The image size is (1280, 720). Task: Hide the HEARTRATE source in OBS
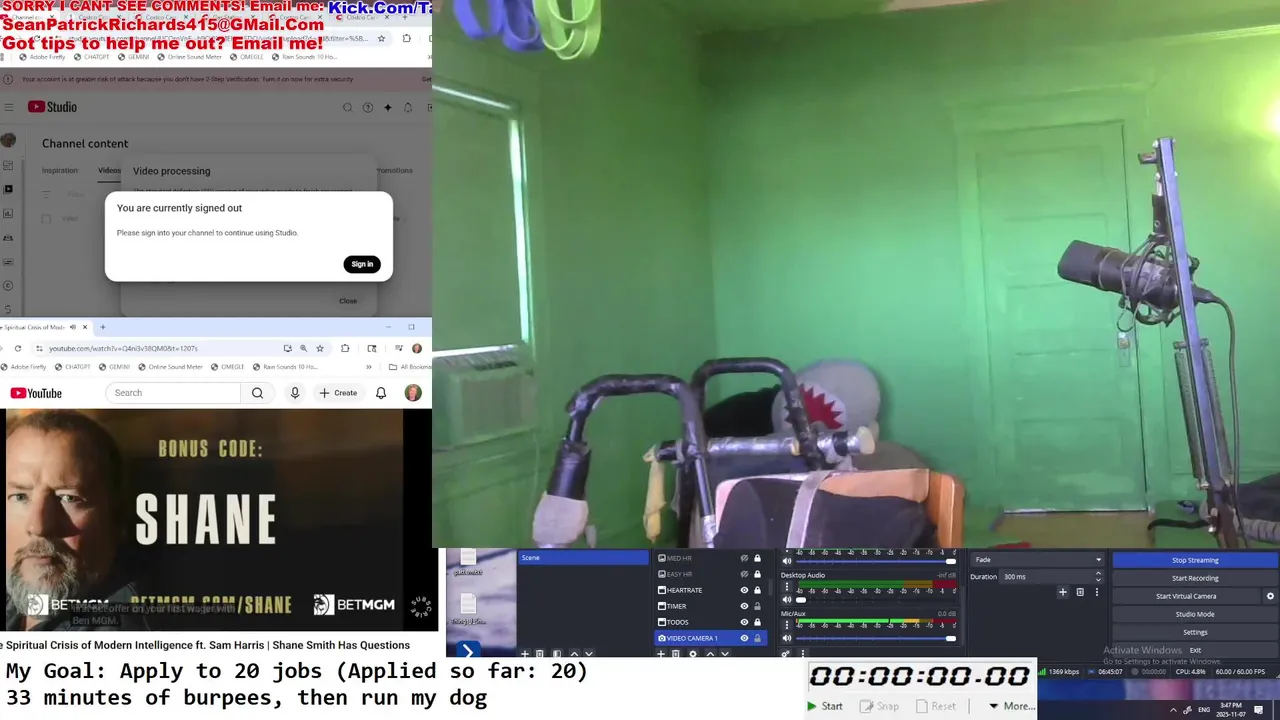744,590
